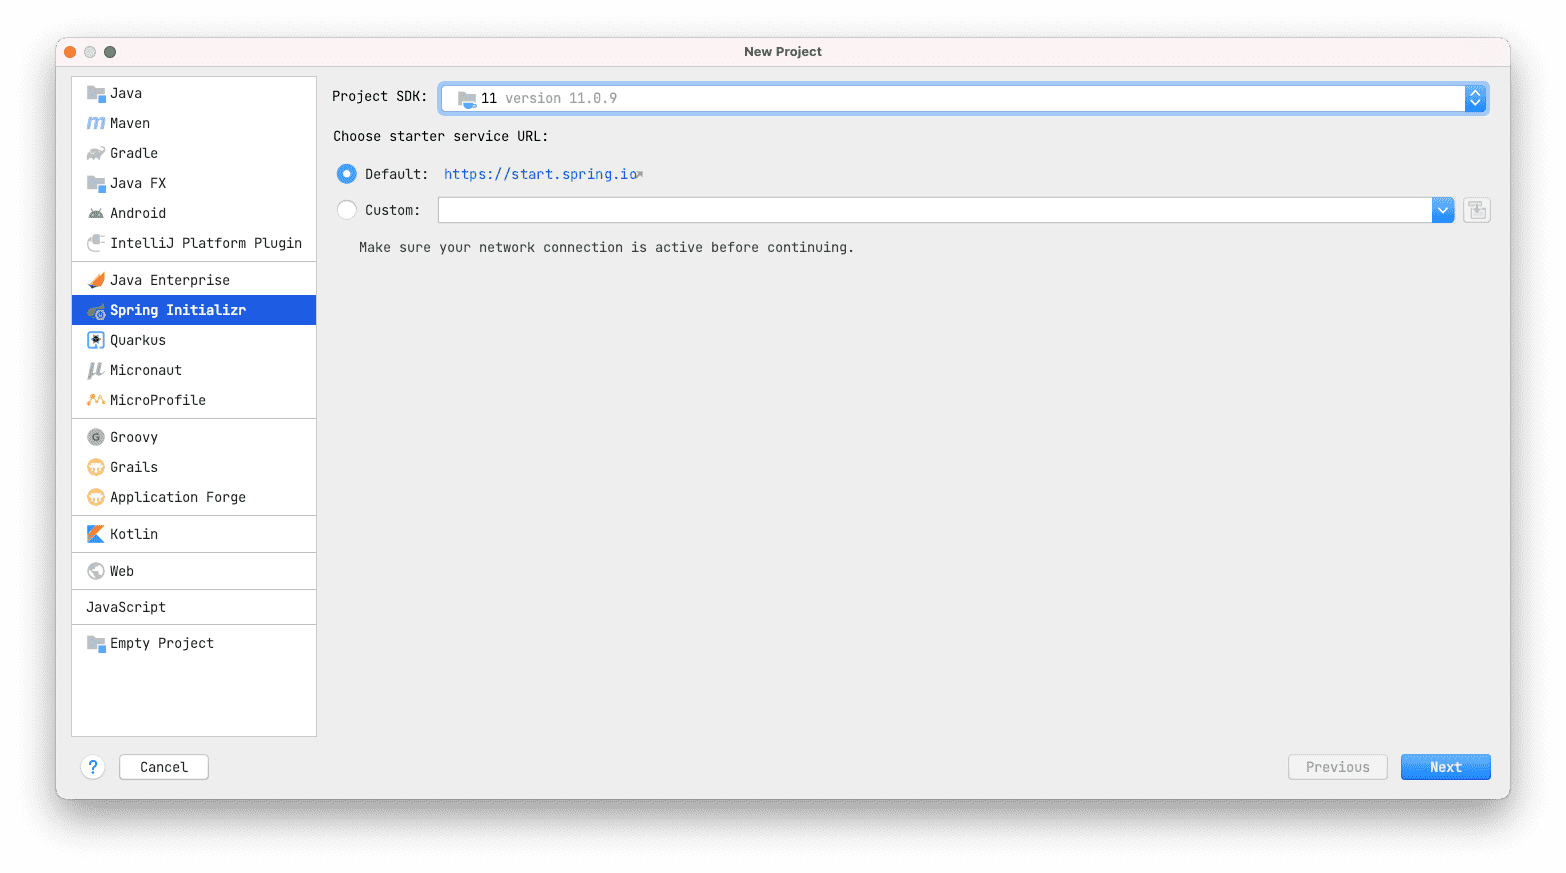
Task: Choose the Kotlin project generator
Action: [131, 534]
